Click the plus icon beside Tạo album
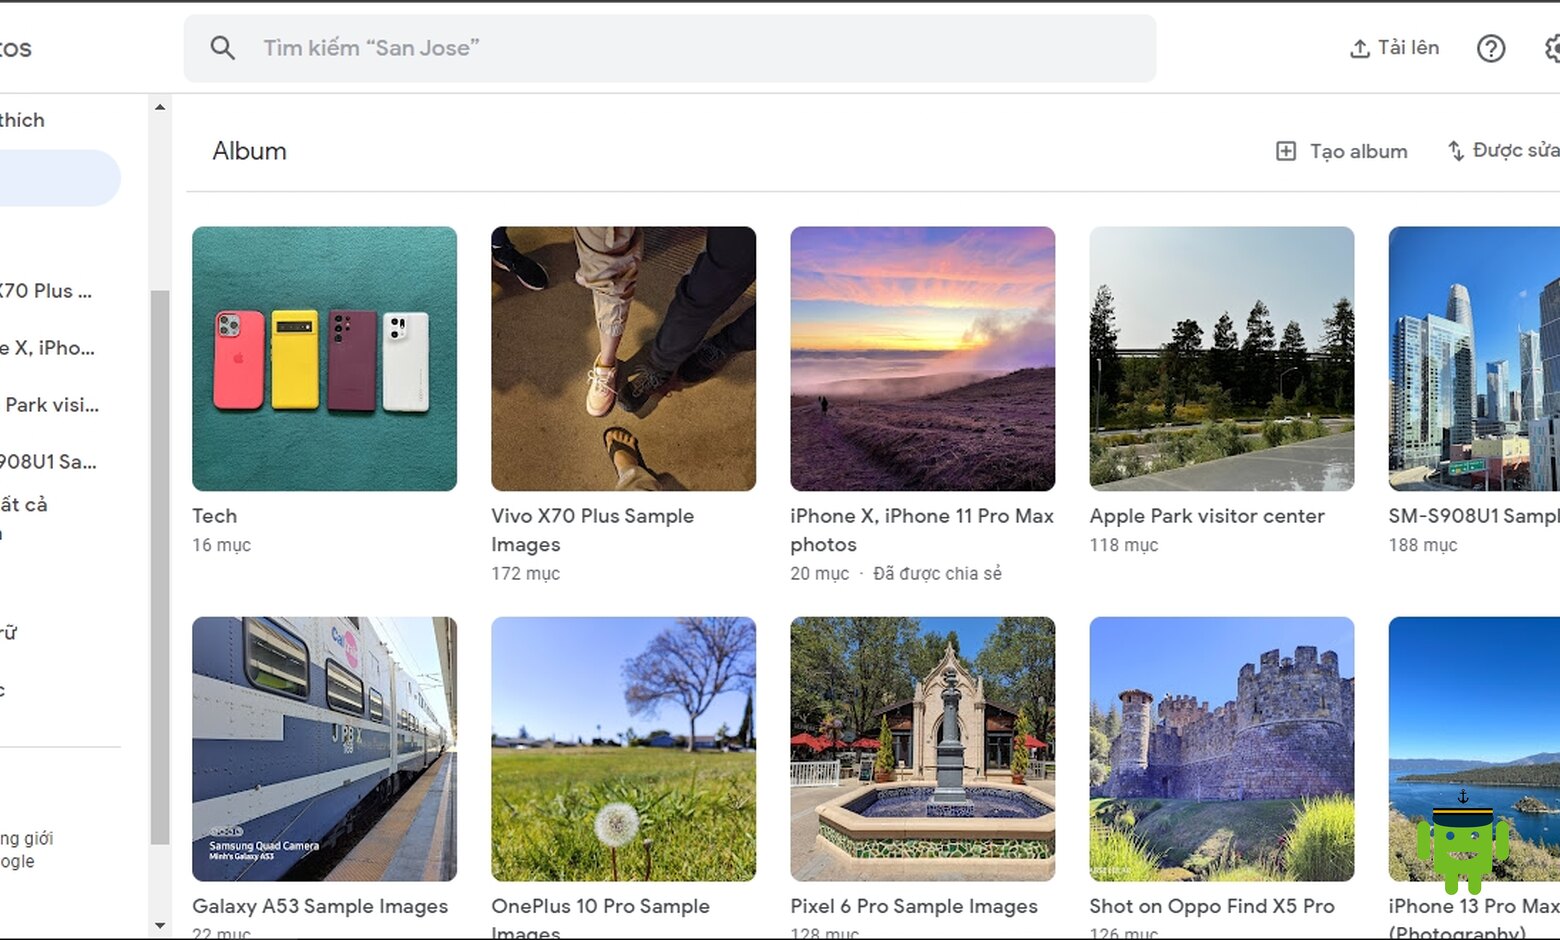 [1286, 151]
